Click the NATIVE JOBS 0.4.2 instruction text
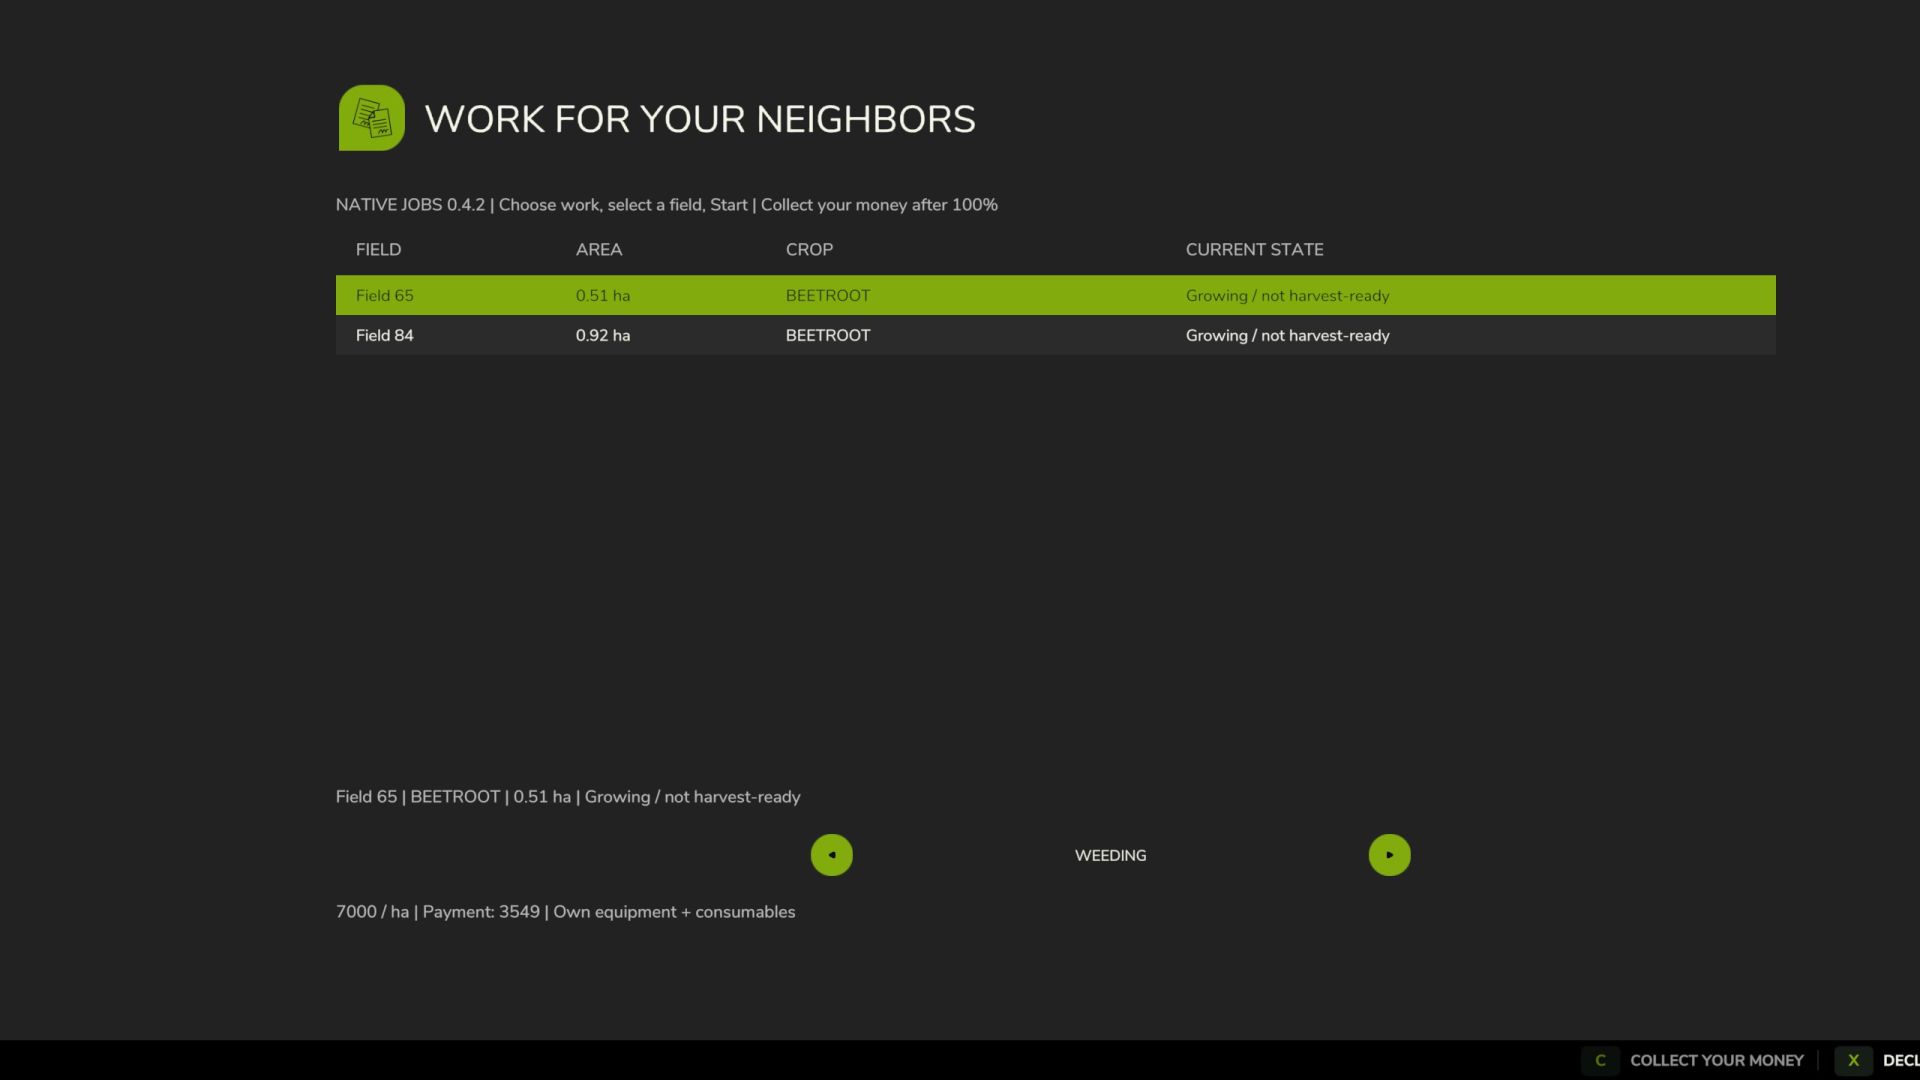The height and width of the screenshot is (1080, 1920). [x=666, y=205]
